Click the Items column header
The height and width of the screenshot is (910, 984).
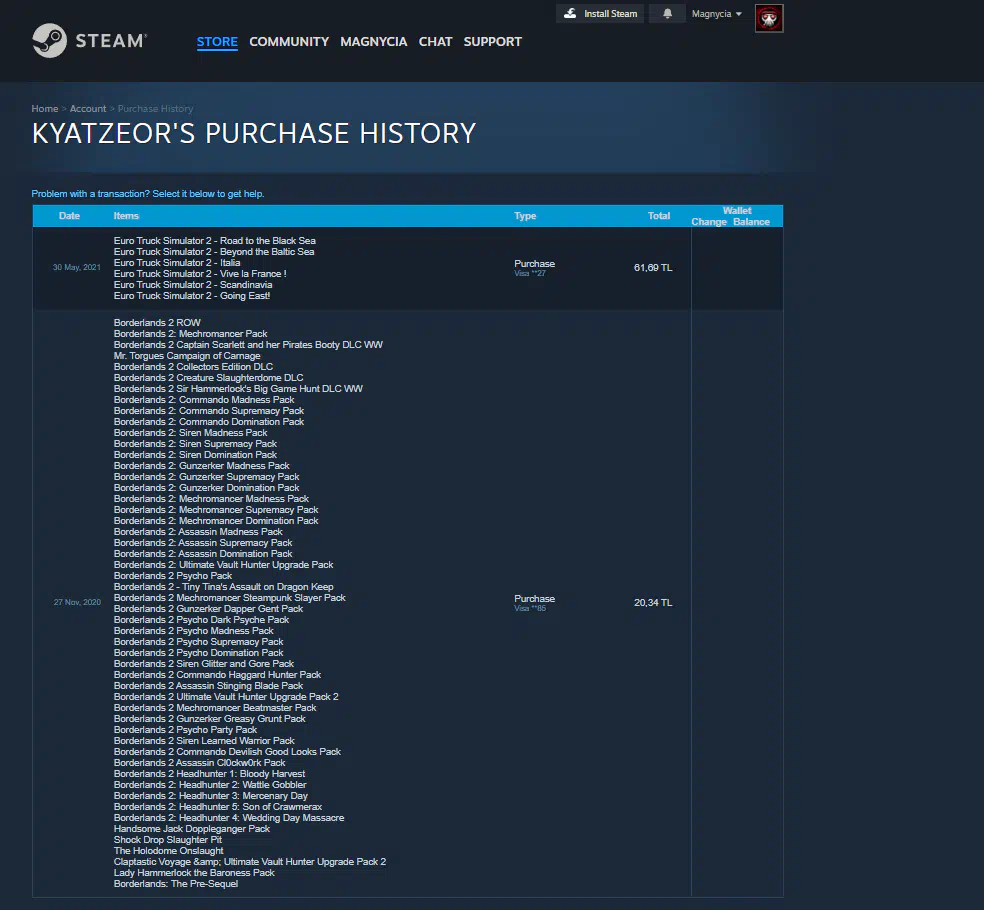126,216
